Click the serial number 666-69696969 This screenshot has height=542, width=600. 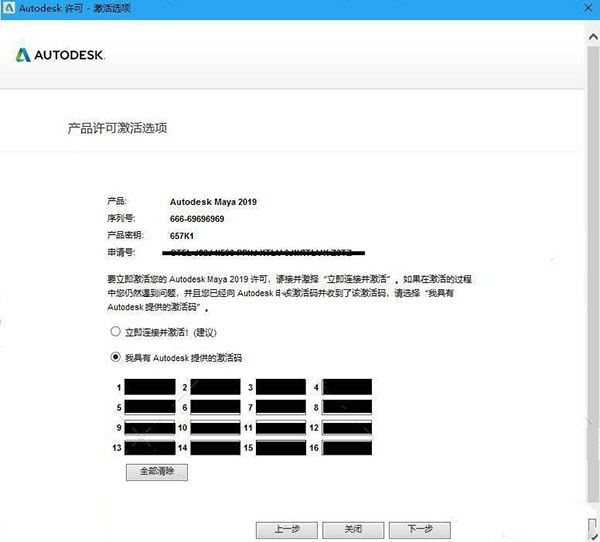point(197,219)
